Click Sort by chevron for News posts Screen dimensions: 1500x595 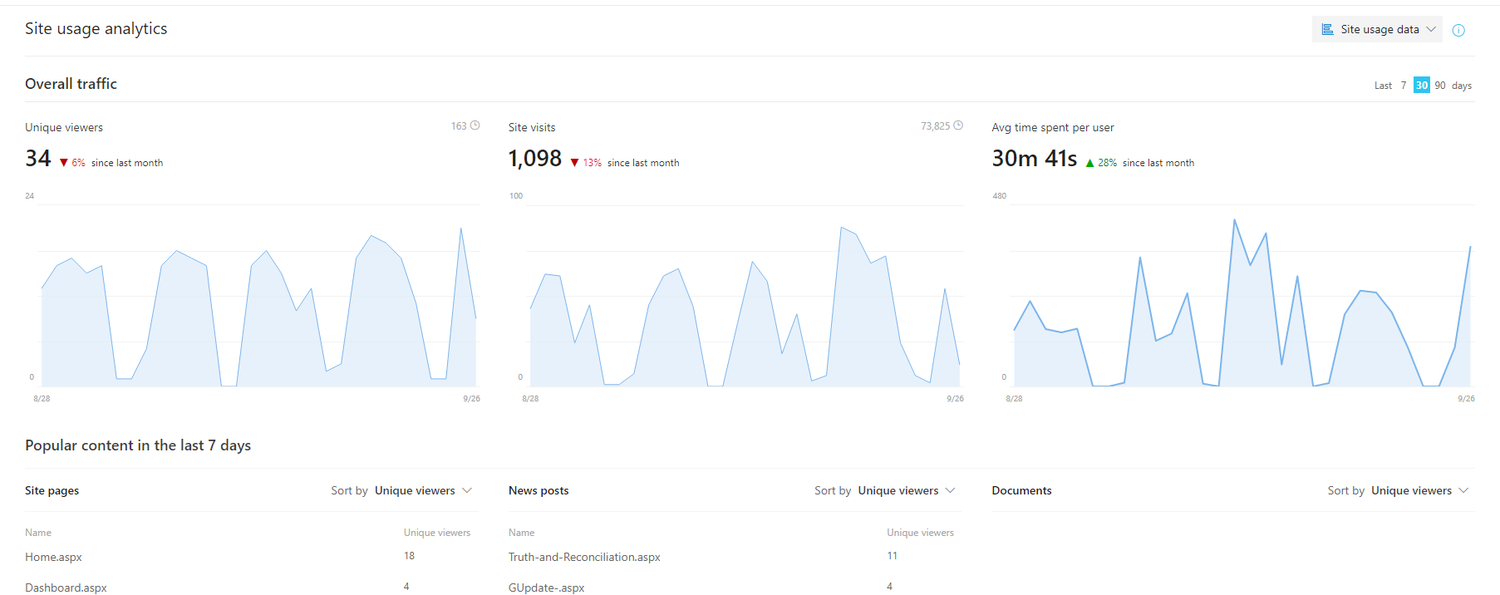(950, 490)
